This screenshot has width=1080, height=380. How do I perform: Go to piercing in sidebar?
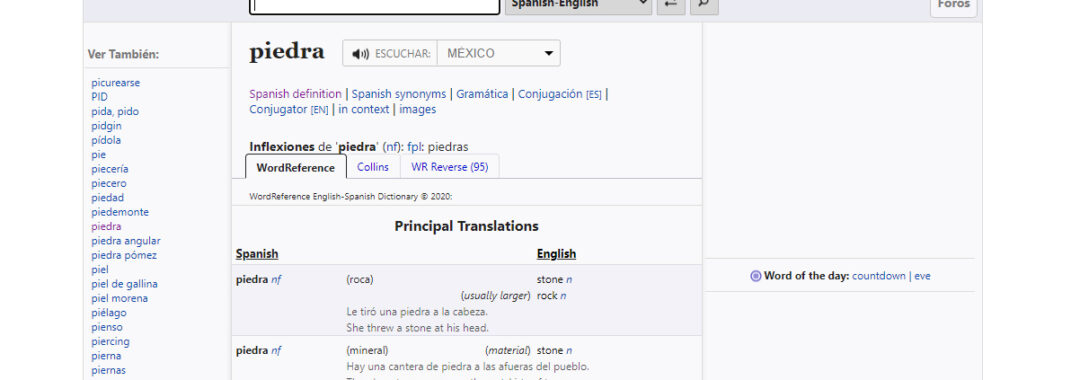click(110, 341)
